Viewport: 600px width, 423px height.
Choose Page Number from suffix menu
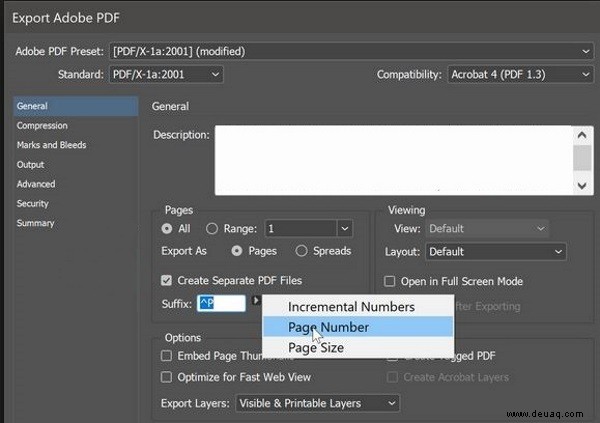[358, 327]
